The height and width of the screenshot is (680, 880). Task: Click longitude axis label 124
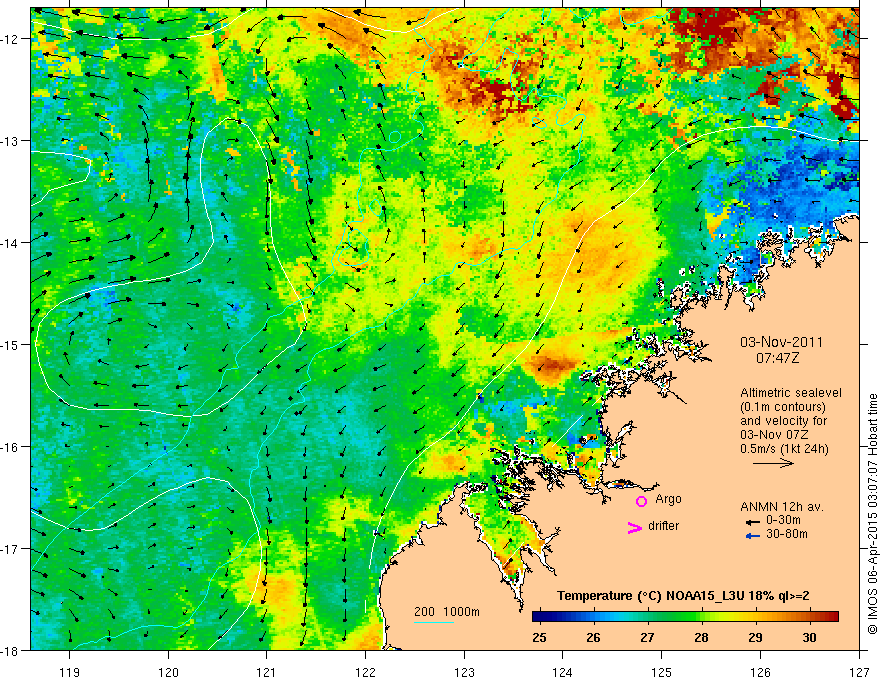[563, 672]
